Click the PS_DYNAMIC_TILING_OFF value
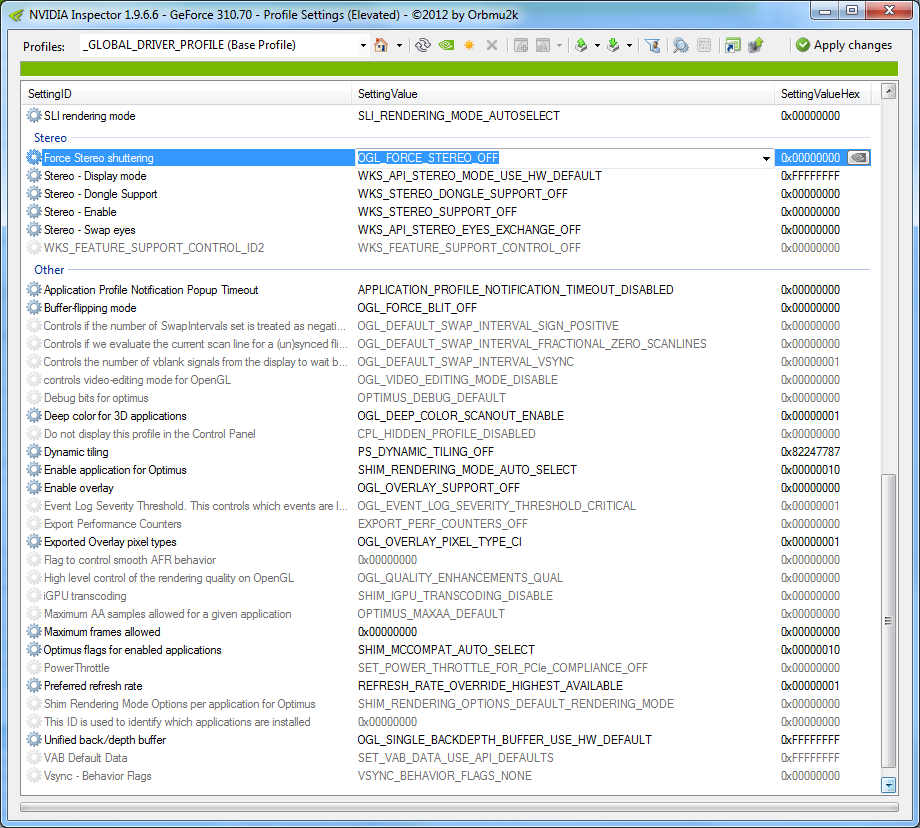Viewport: 920px width, 828px height. [x=425, y=452]
